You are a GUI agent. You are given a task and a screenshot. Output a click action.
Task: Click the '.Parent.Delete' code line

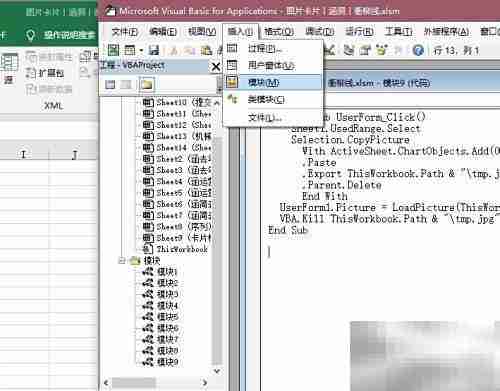coord(342,185)
